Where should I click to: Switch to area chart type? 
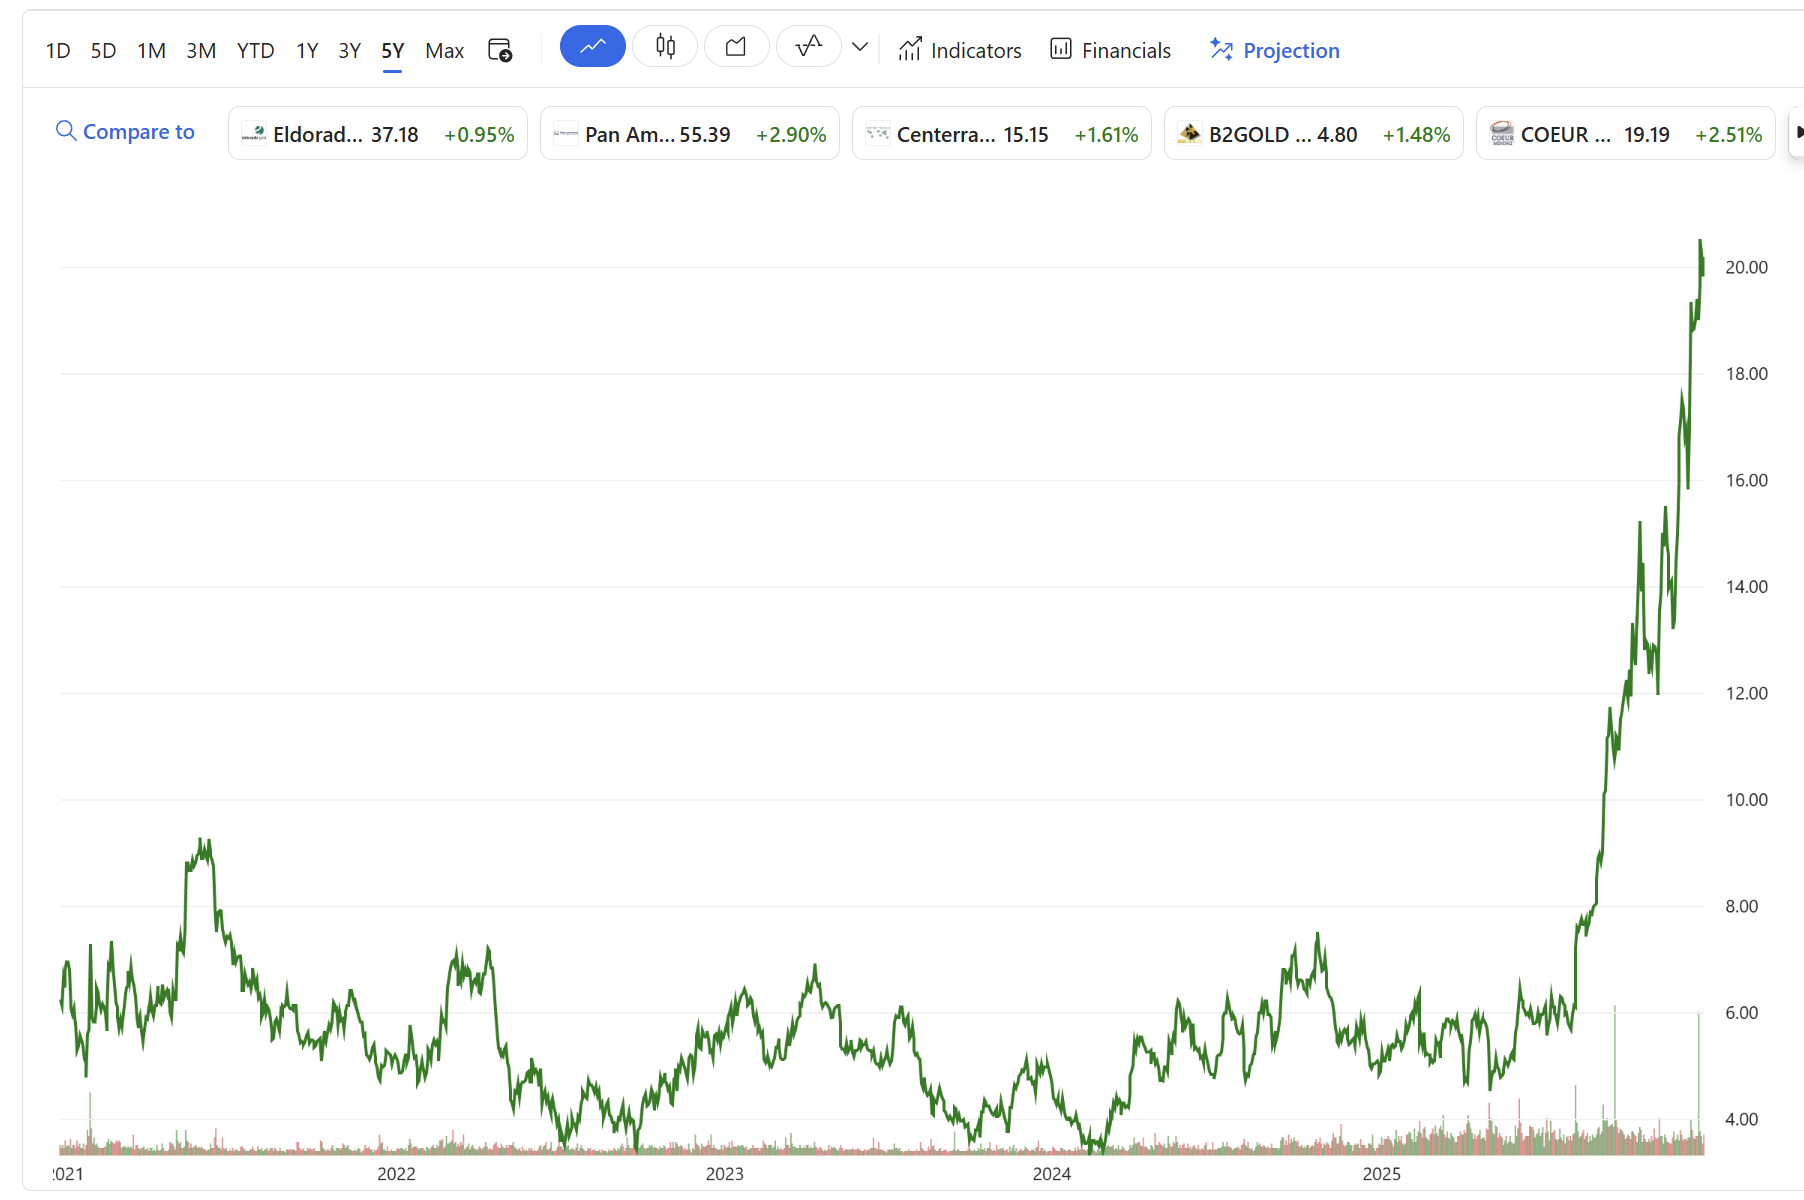click(x=737, y=47)
